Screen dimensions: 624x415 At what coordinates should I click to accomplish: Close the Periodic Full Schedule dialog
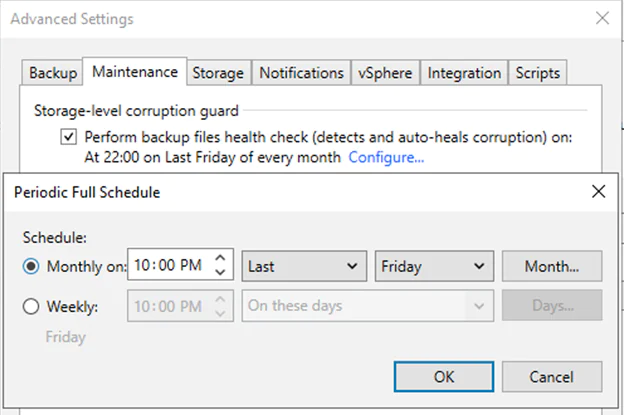(x=598, y=191)
